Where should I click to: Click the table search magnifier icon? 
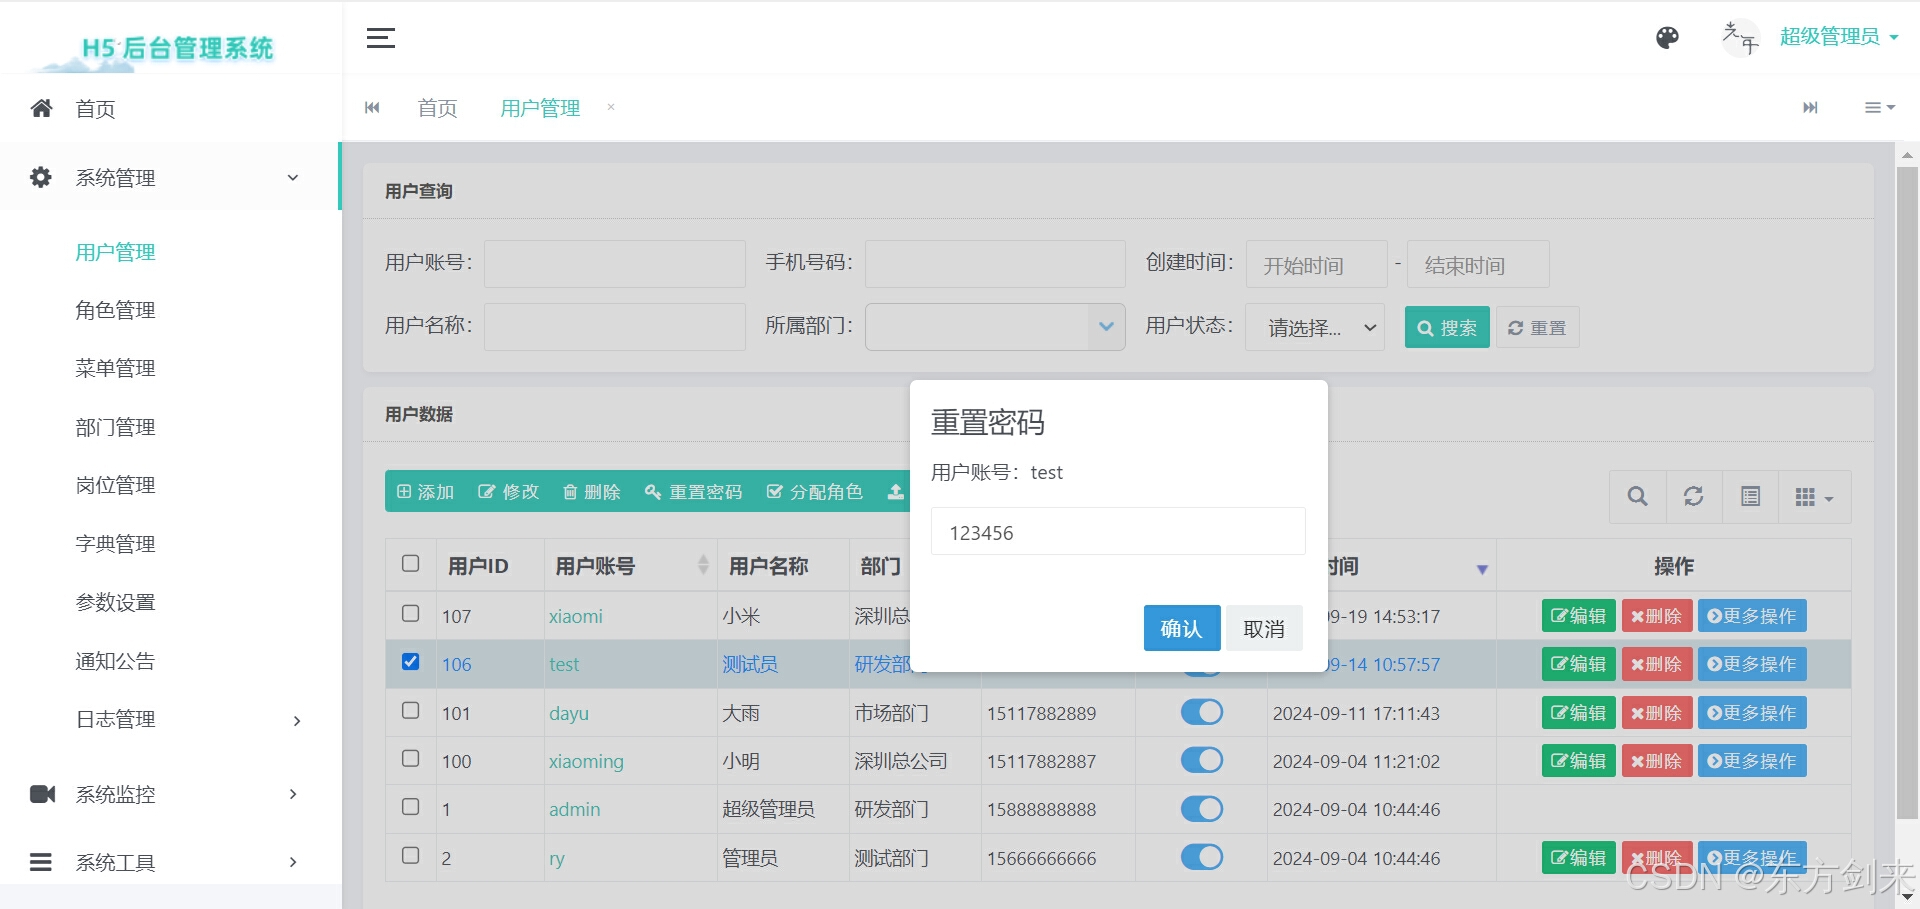coord(1637,496)
